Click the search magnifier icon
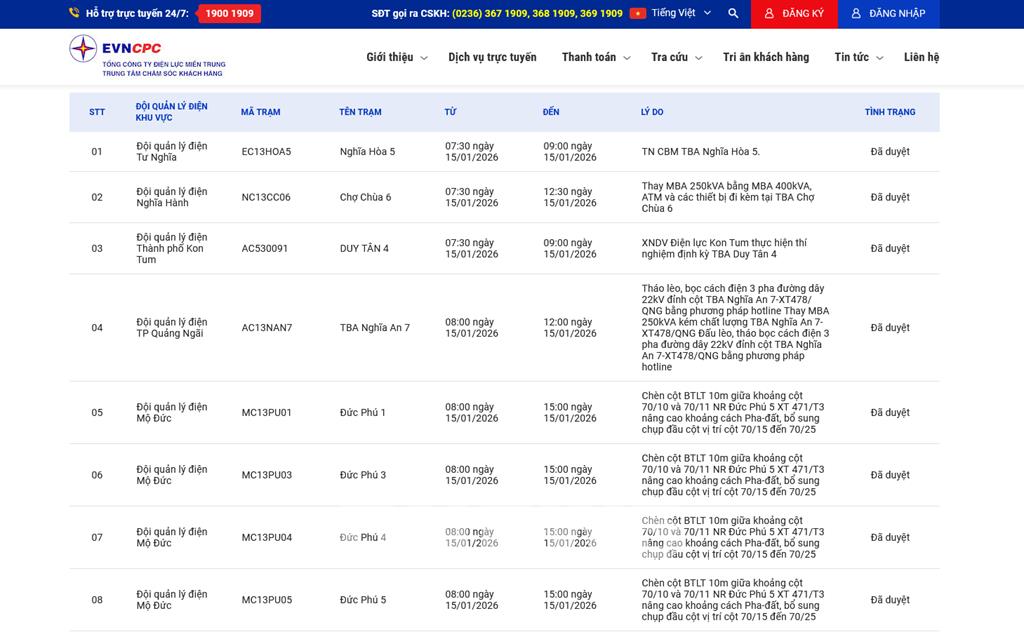 point(733,14)
